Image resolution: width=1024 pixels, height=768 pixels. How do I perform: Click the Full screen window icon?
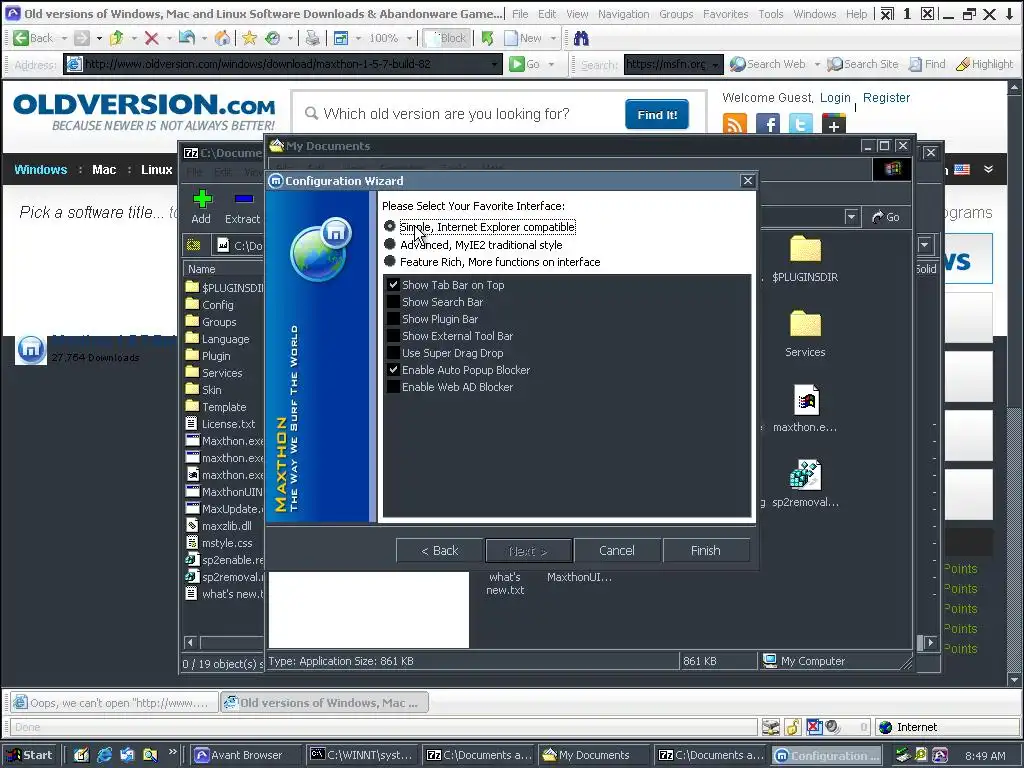click(x=341, y=38)
